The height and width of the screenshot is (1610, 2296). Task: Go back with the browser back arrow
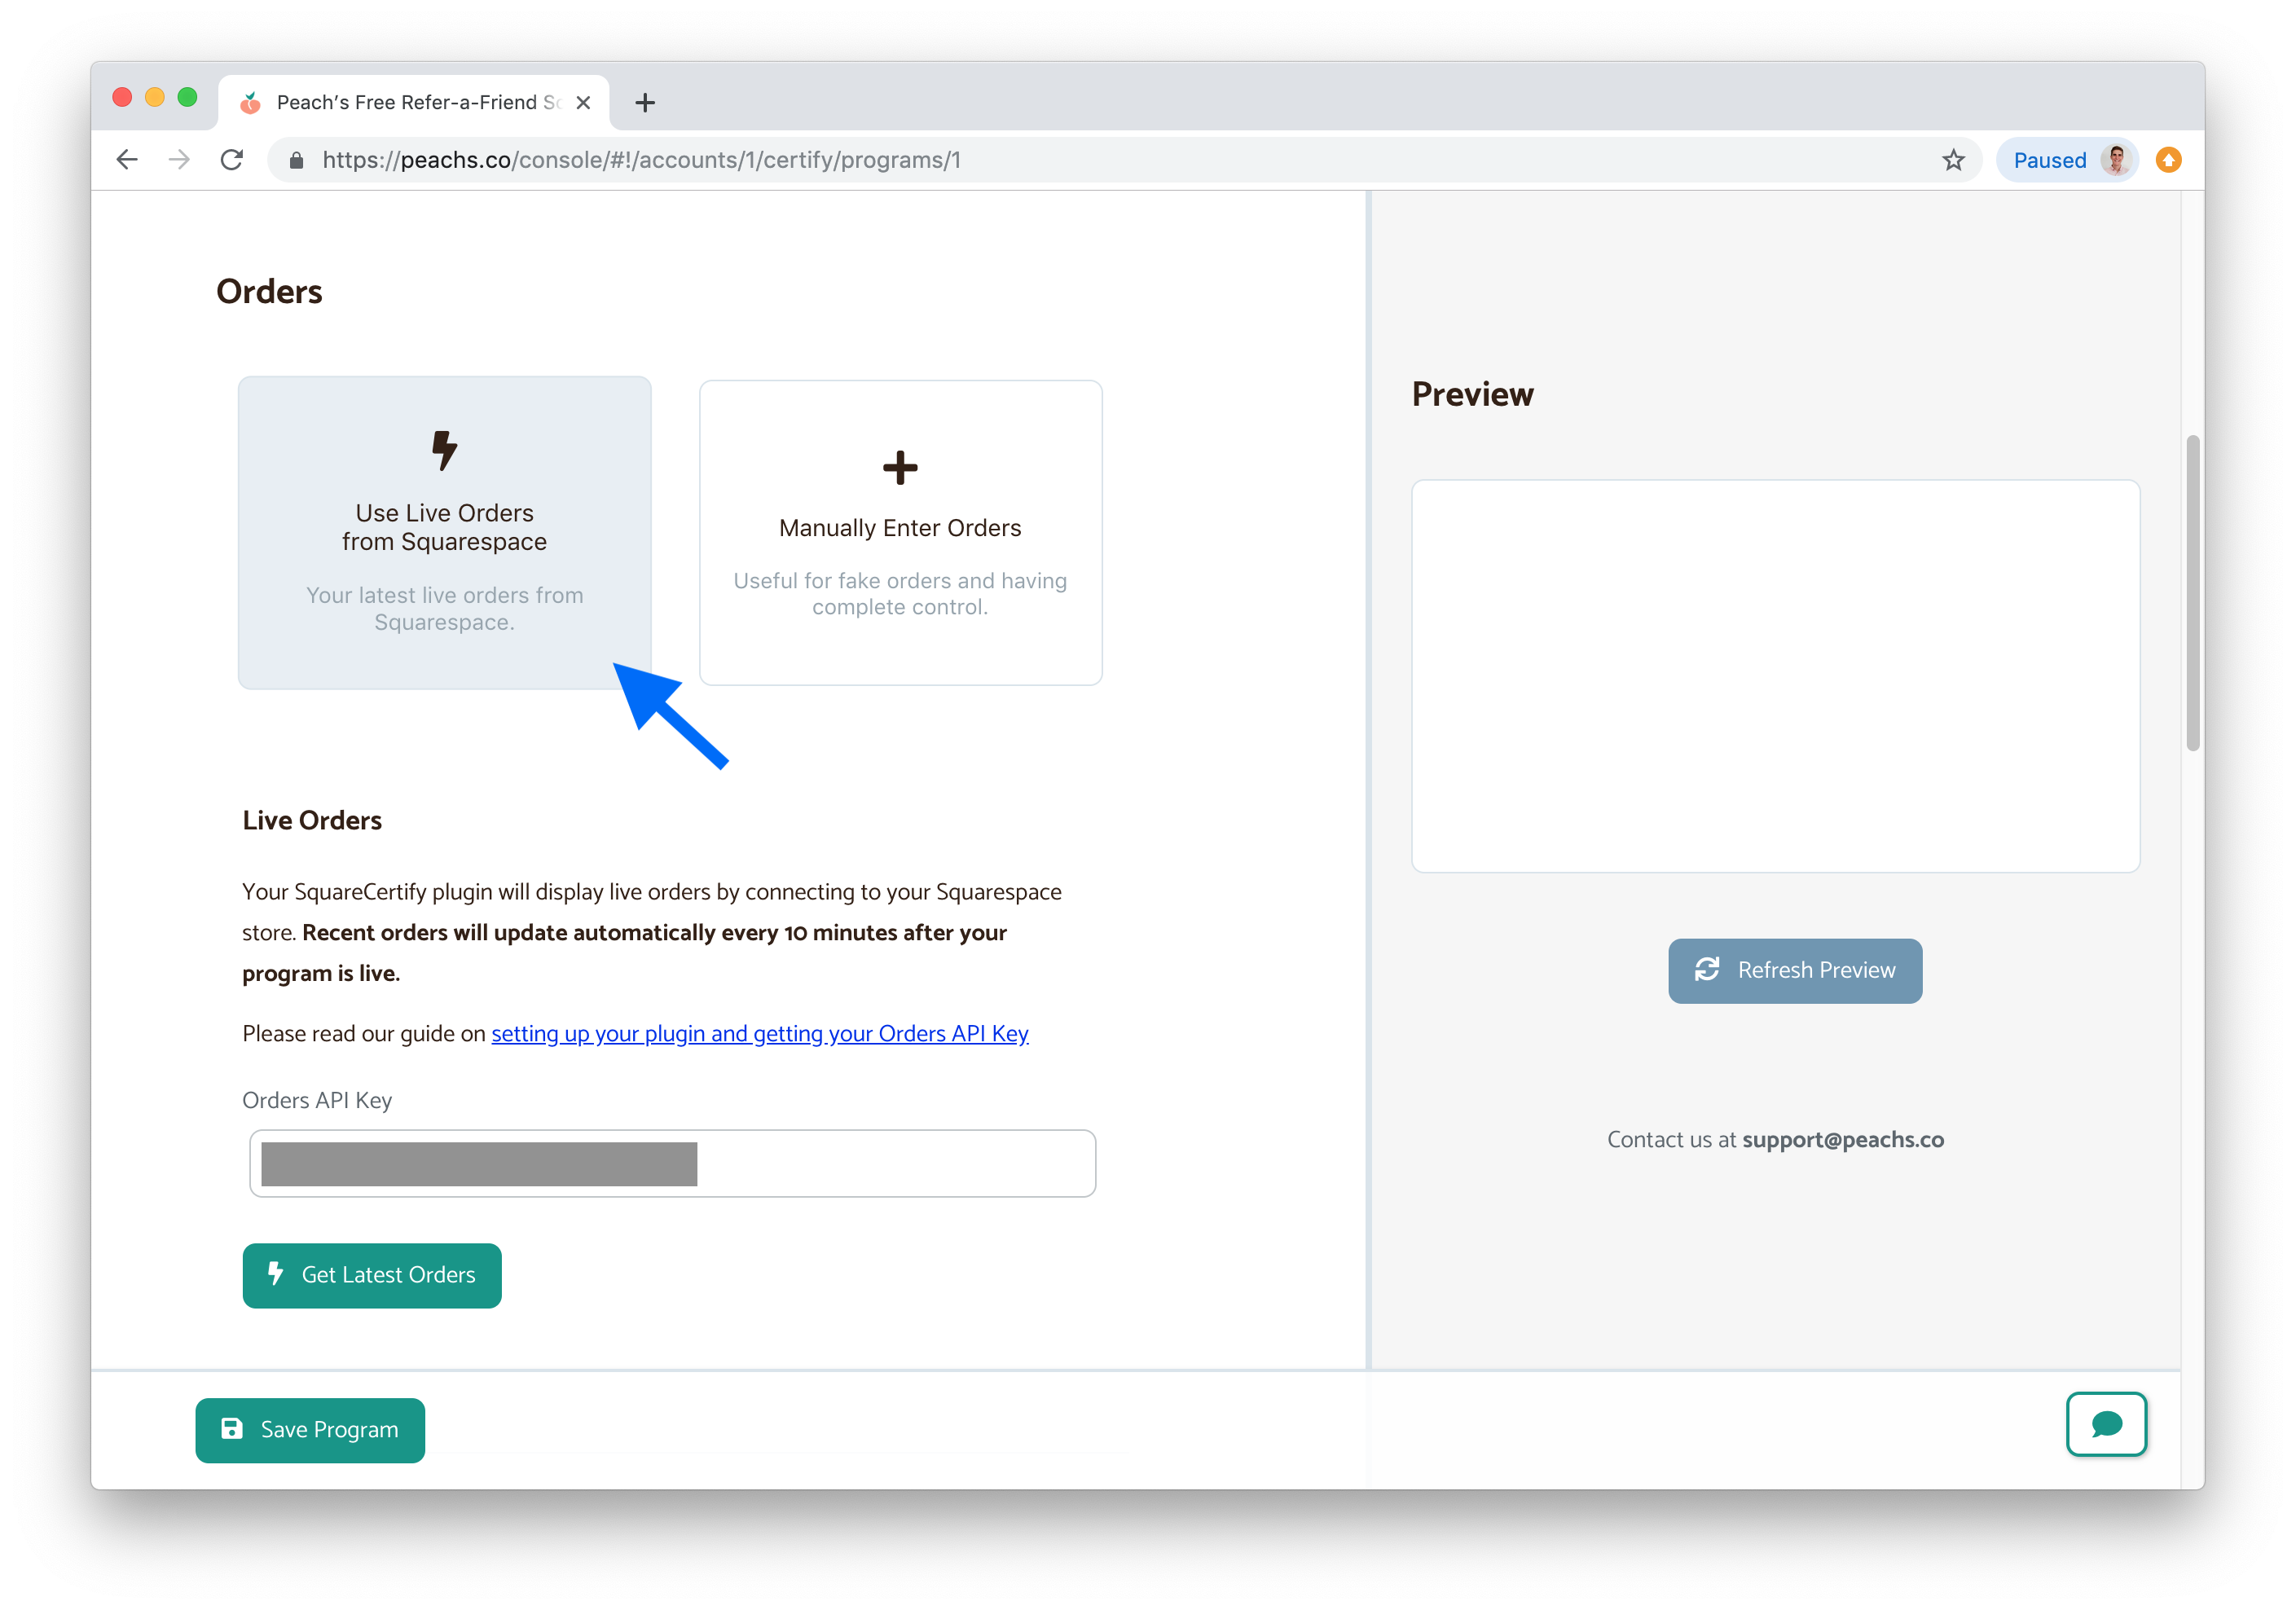[x=127, y=160]
